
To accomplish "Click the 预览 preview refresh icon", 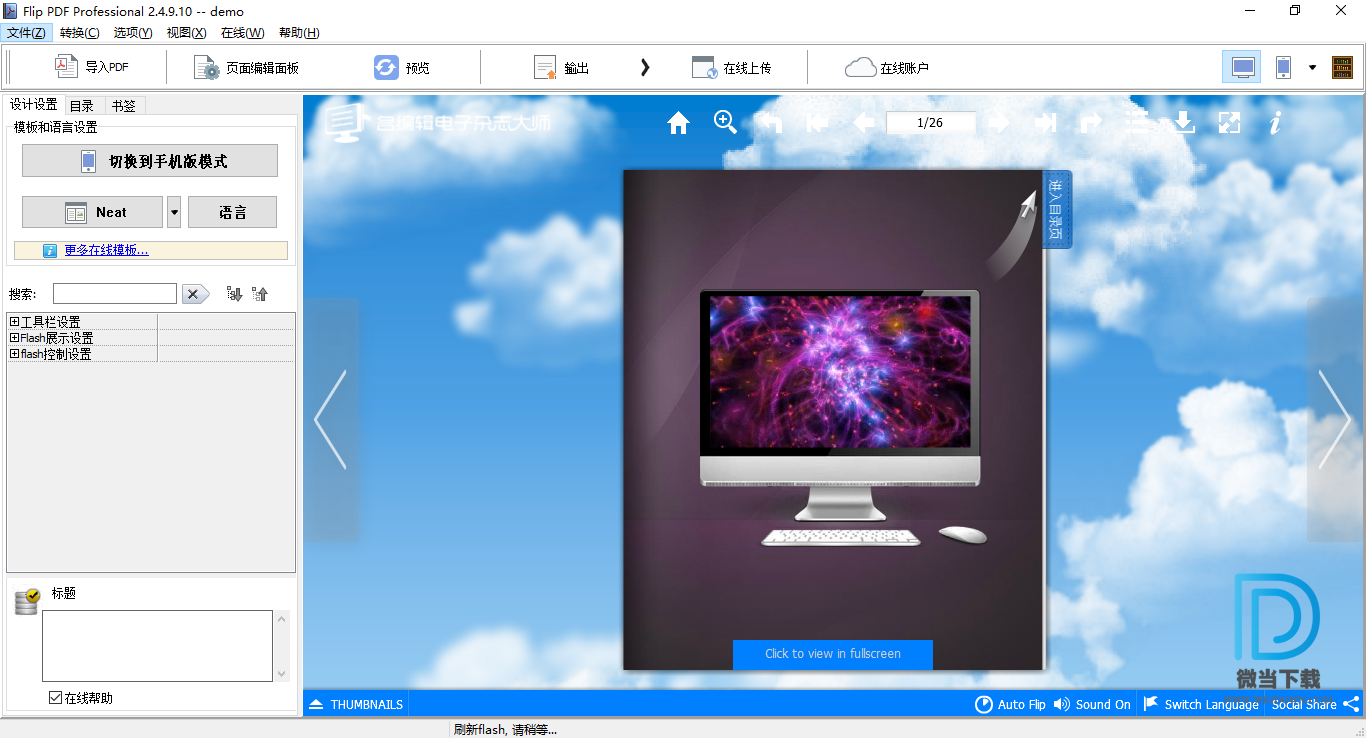I will [x=386, y=67].
